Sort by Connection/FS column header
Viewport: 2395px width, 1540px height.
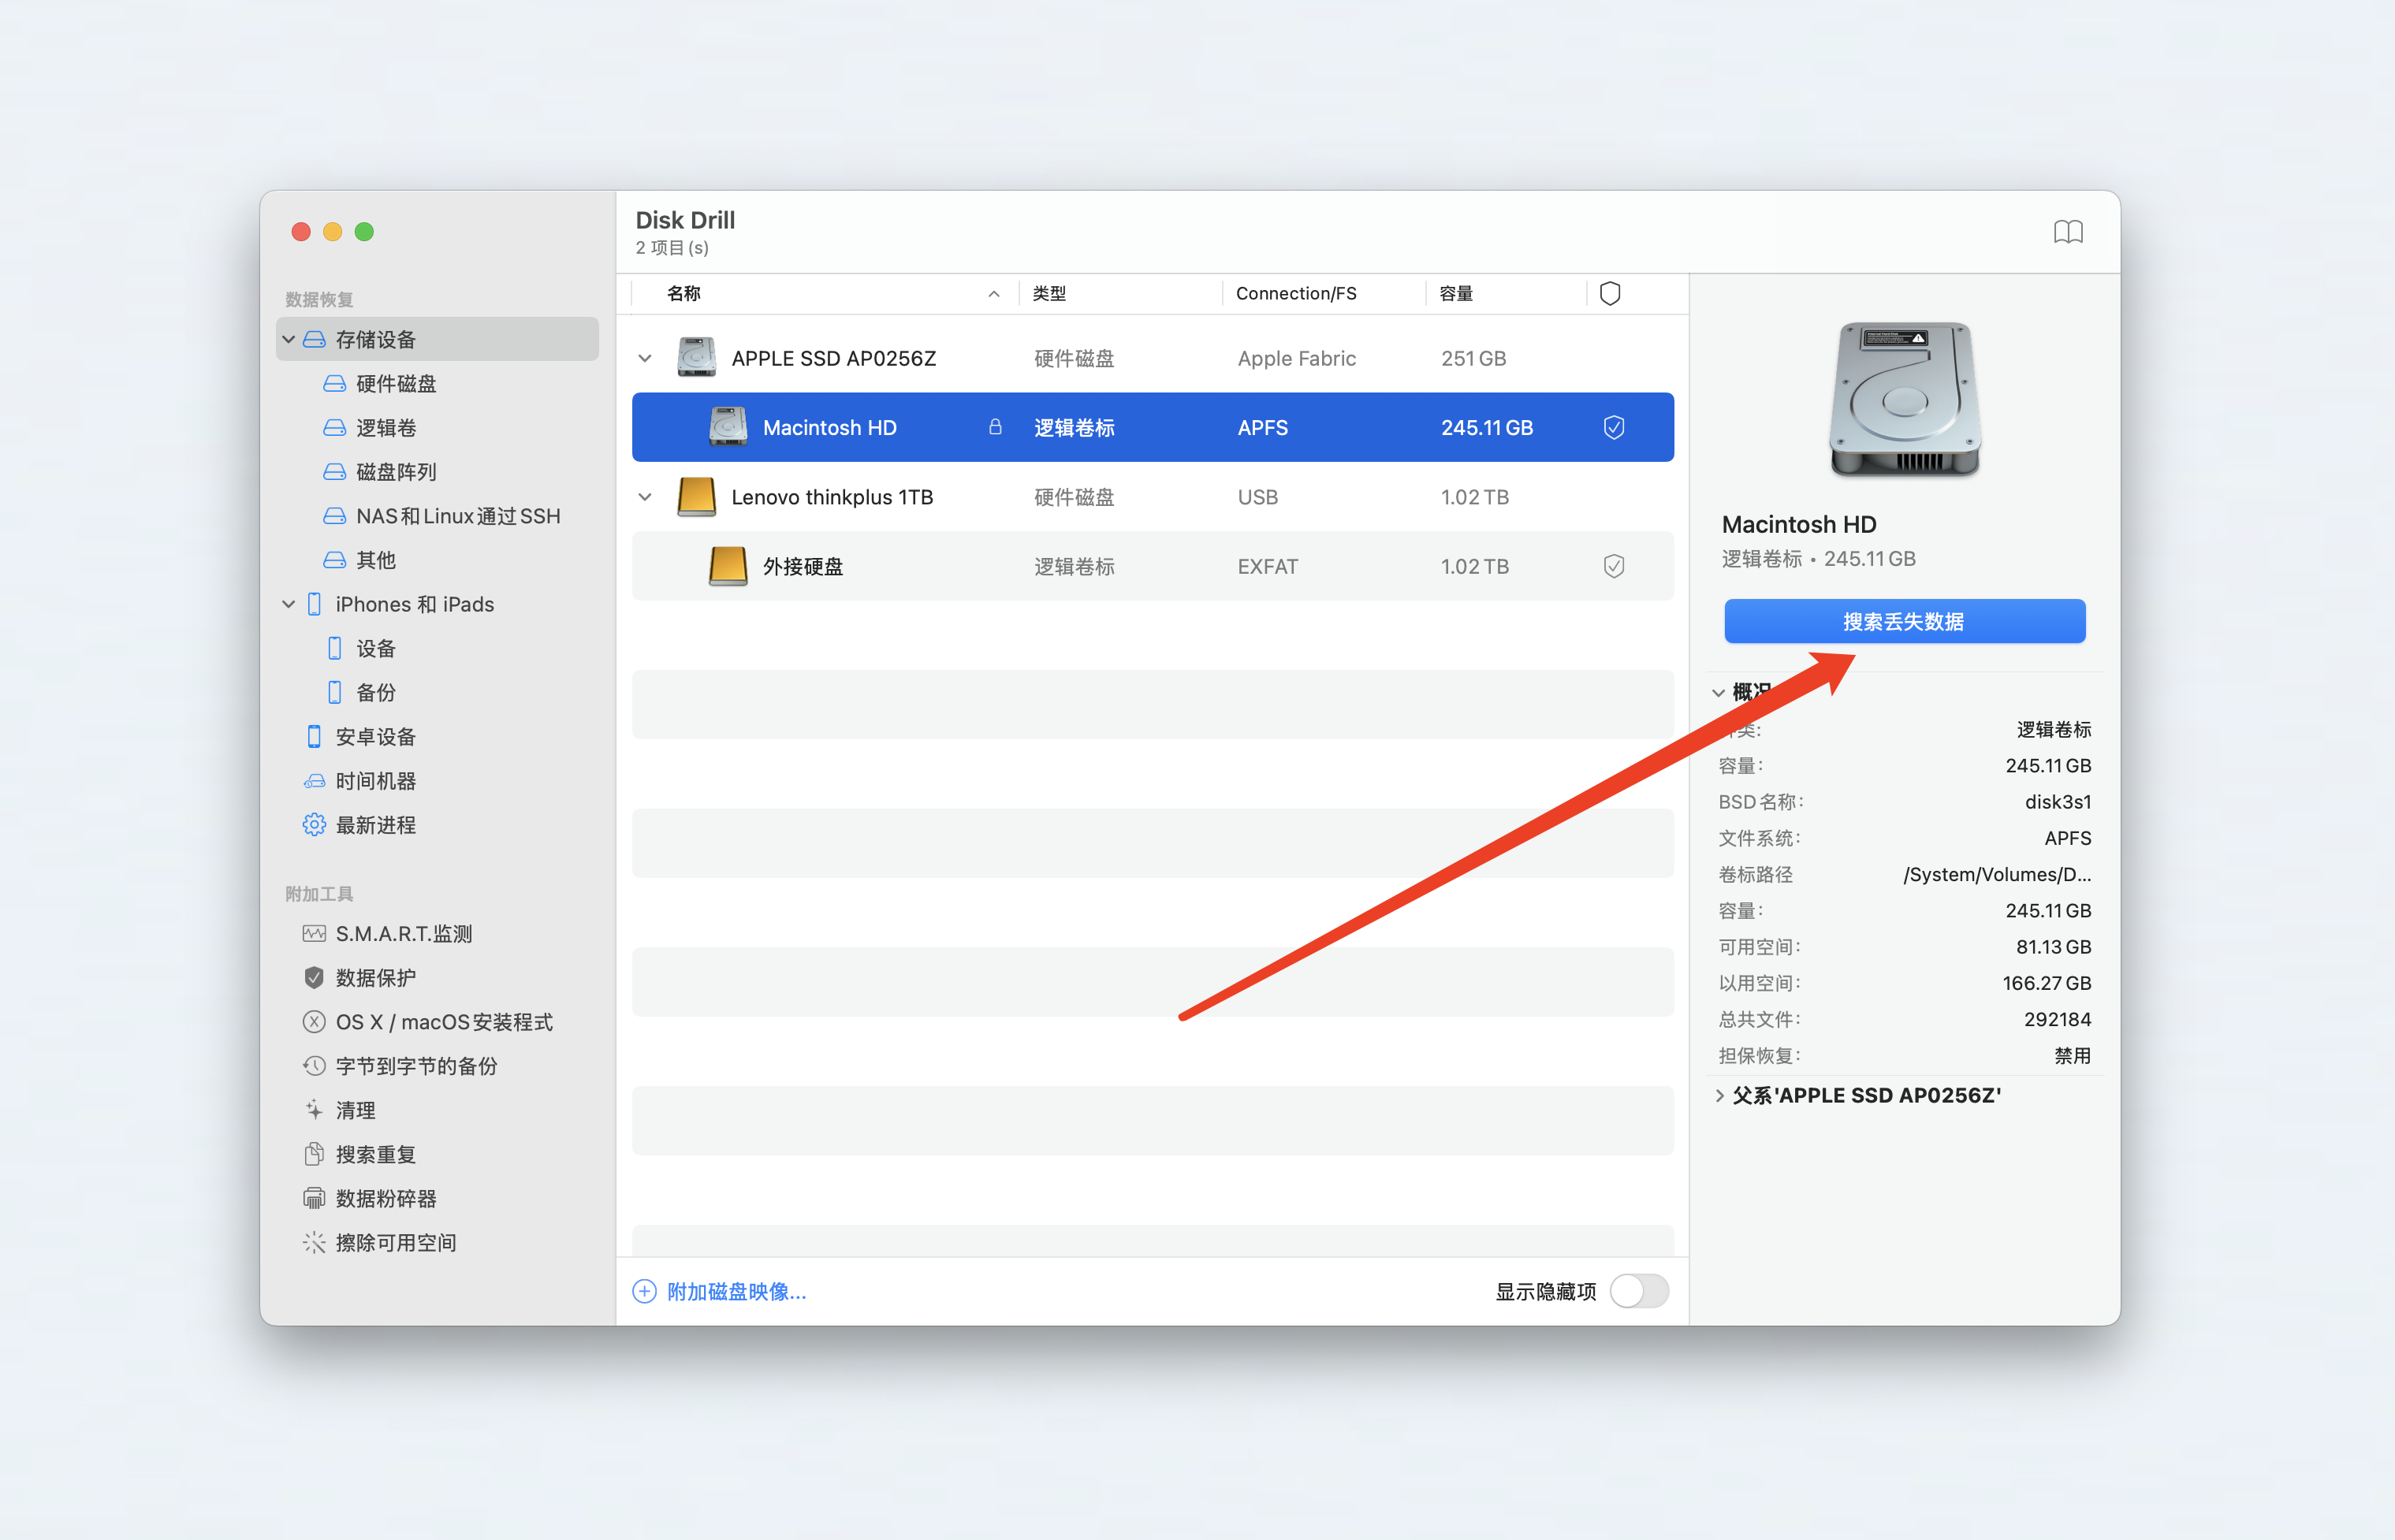point(1323,293)
